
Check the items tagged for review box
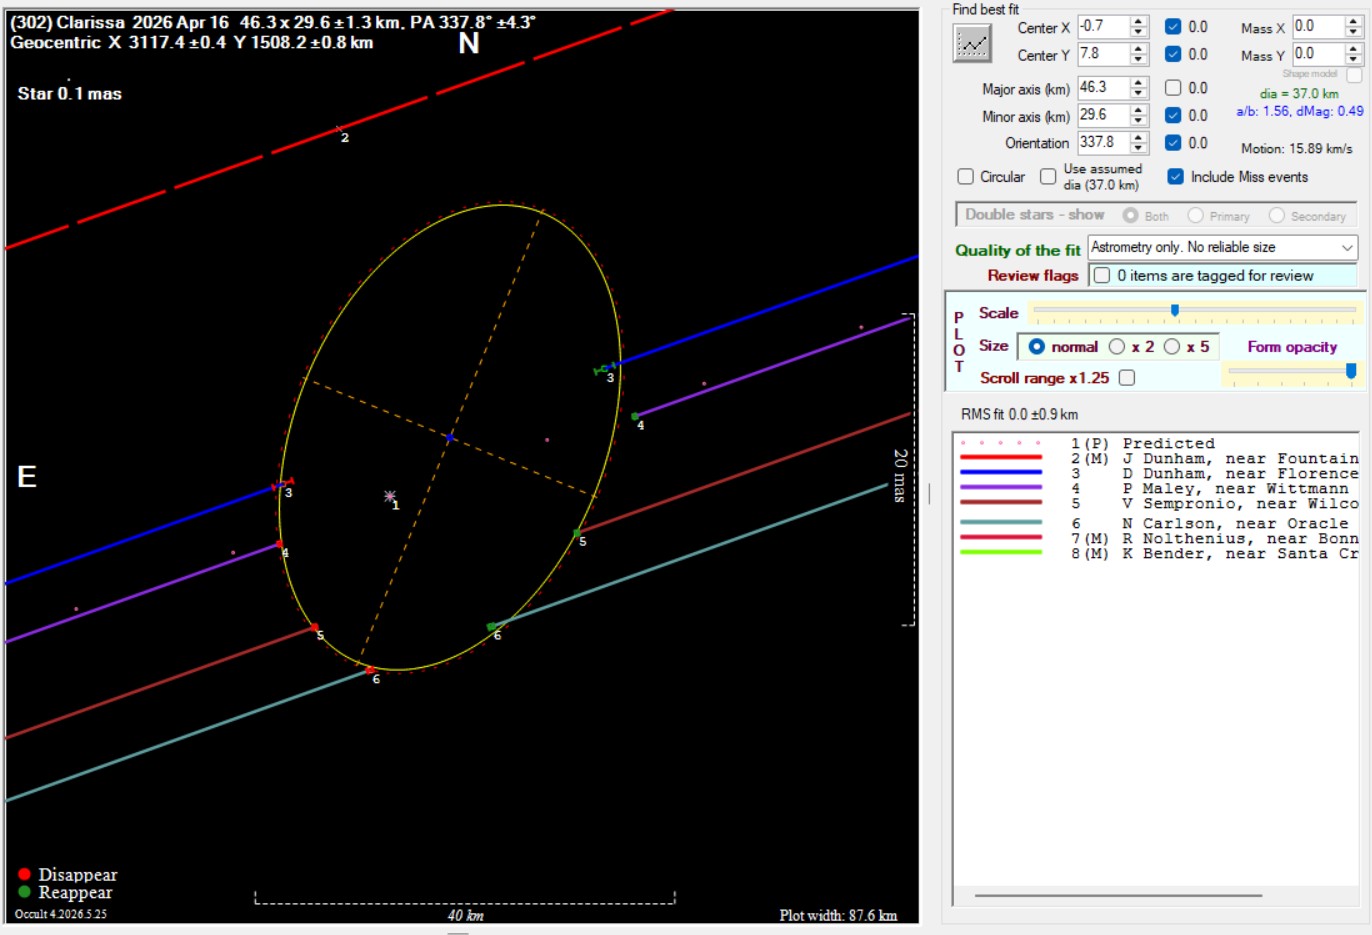pyautogui.click(x=1102, y=275)
